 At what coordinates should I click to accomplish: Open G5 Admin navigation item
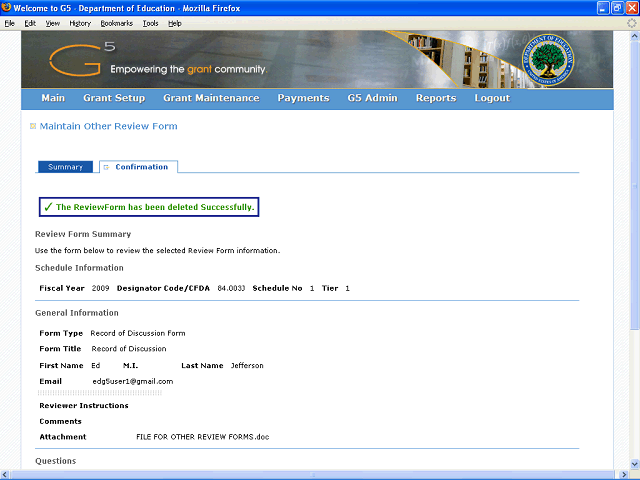(372, 98)
